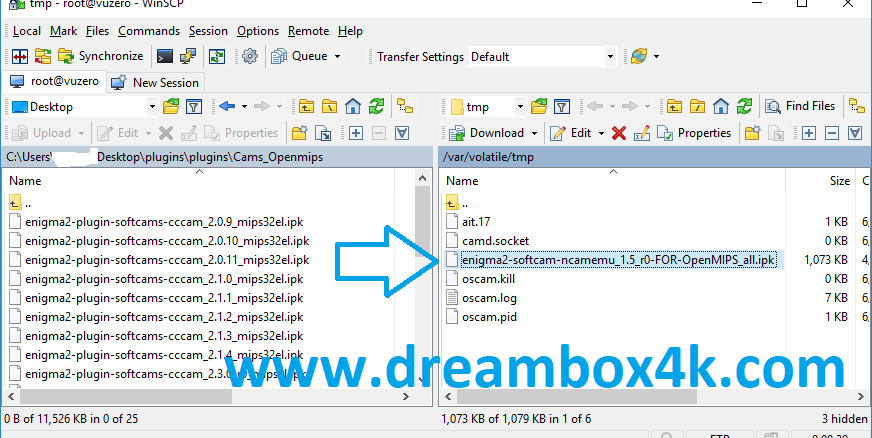This screenshot has width=872, height=438.
Task: Click the Queue toolbar button
Action: (x=301, y=57)
